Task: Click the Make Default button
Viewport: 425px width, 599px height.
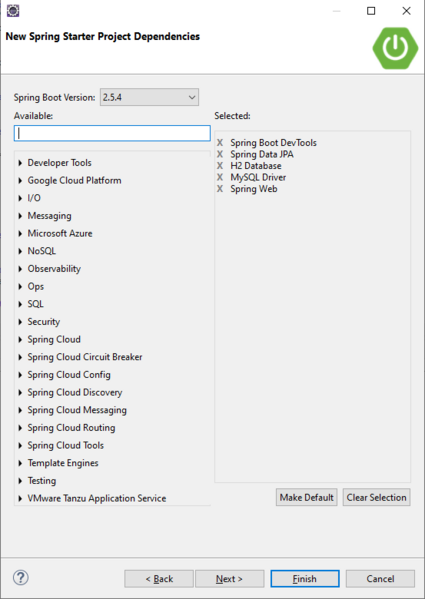Action: (307, 497)
